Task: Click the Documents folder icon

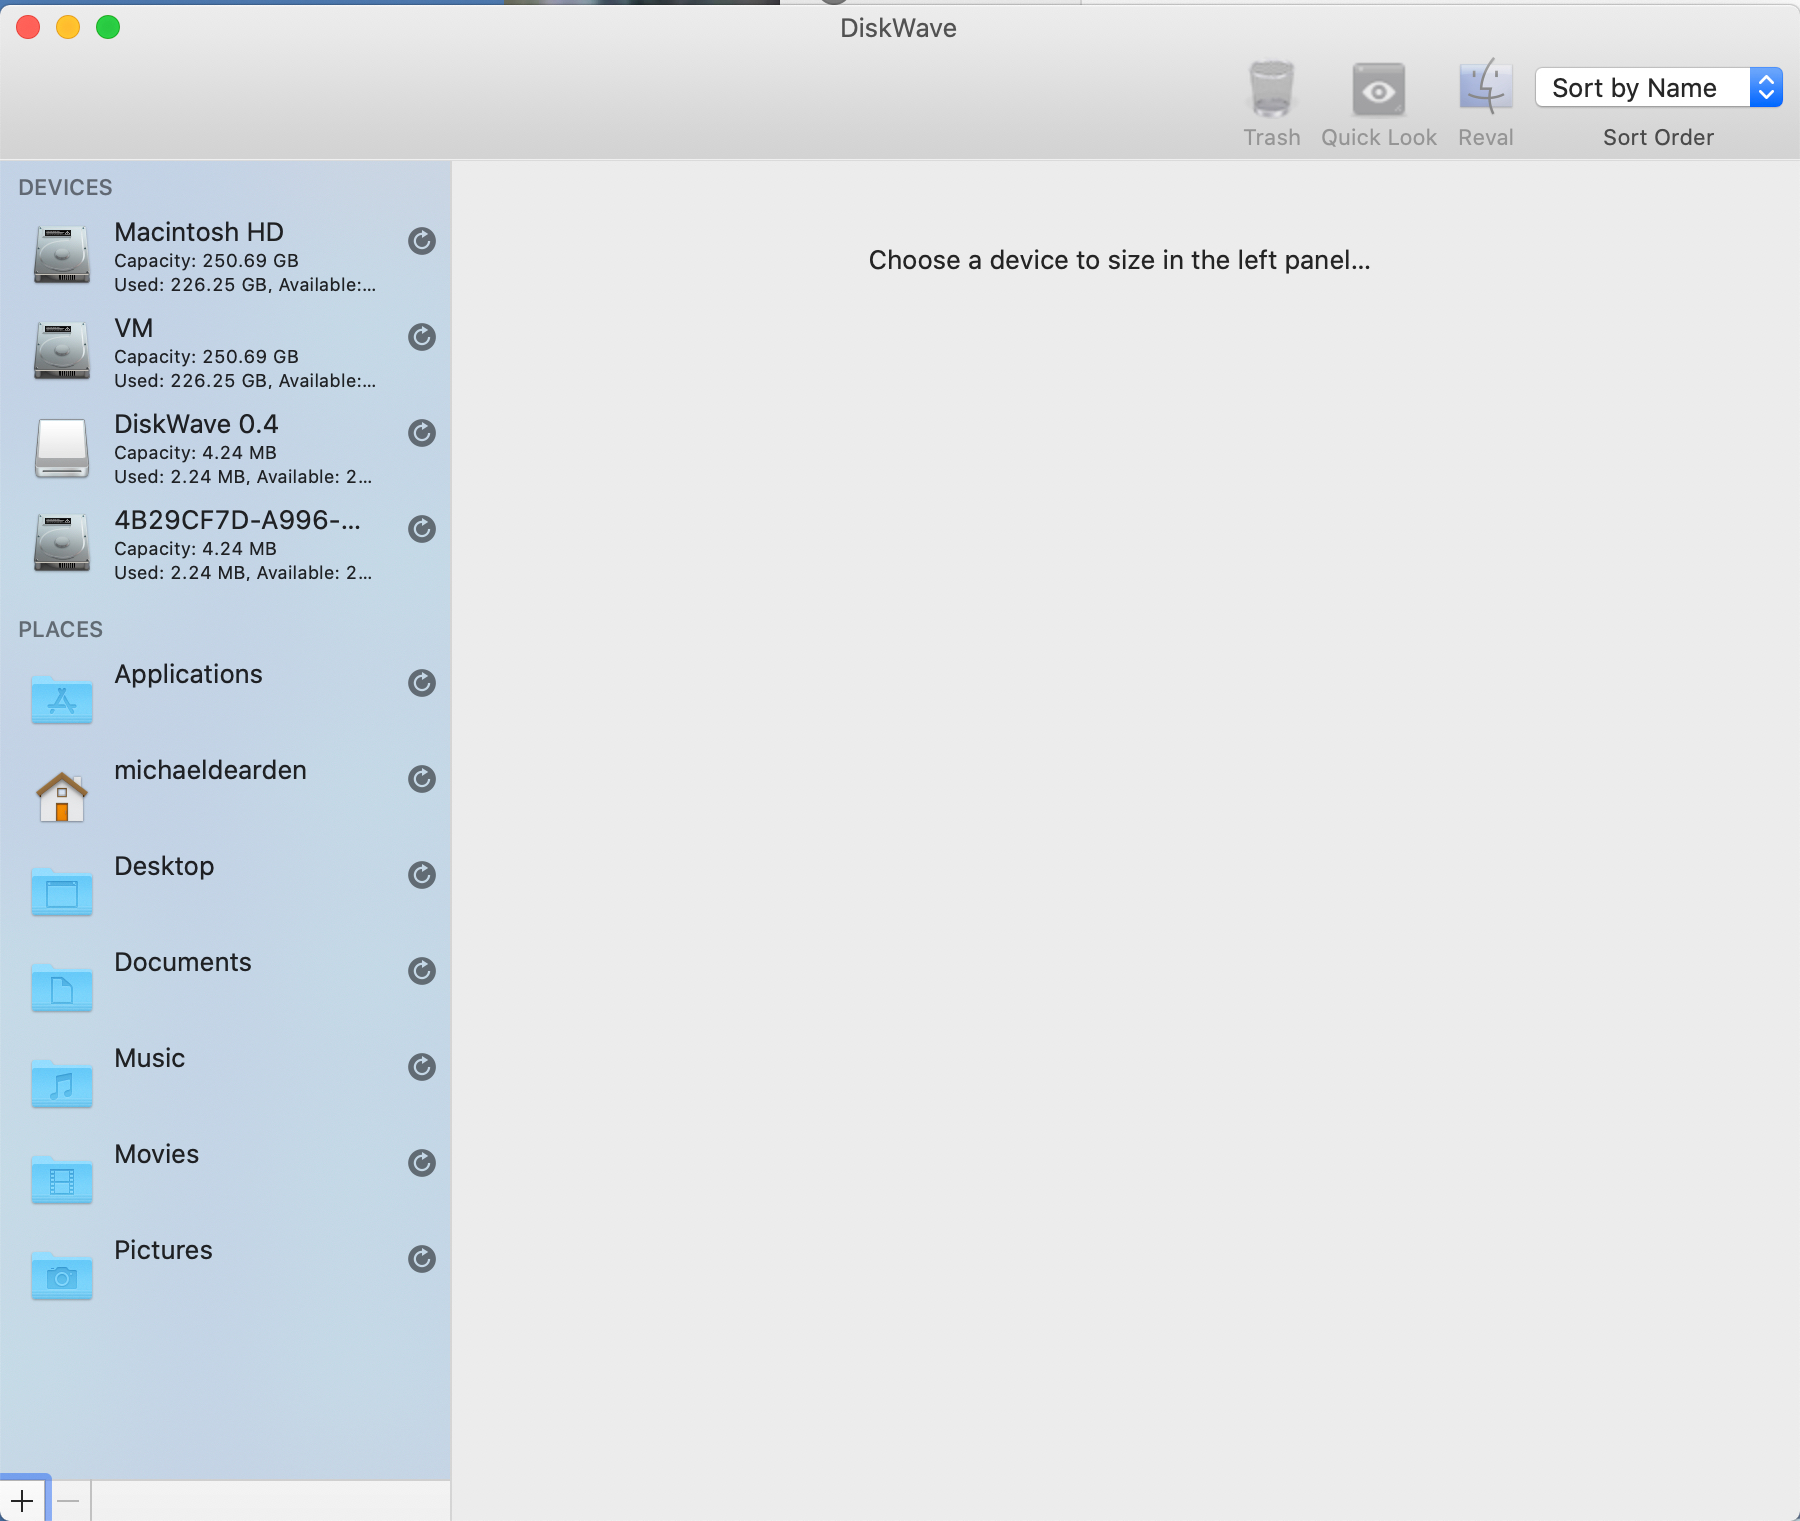Action: click(x=62, y=987)
